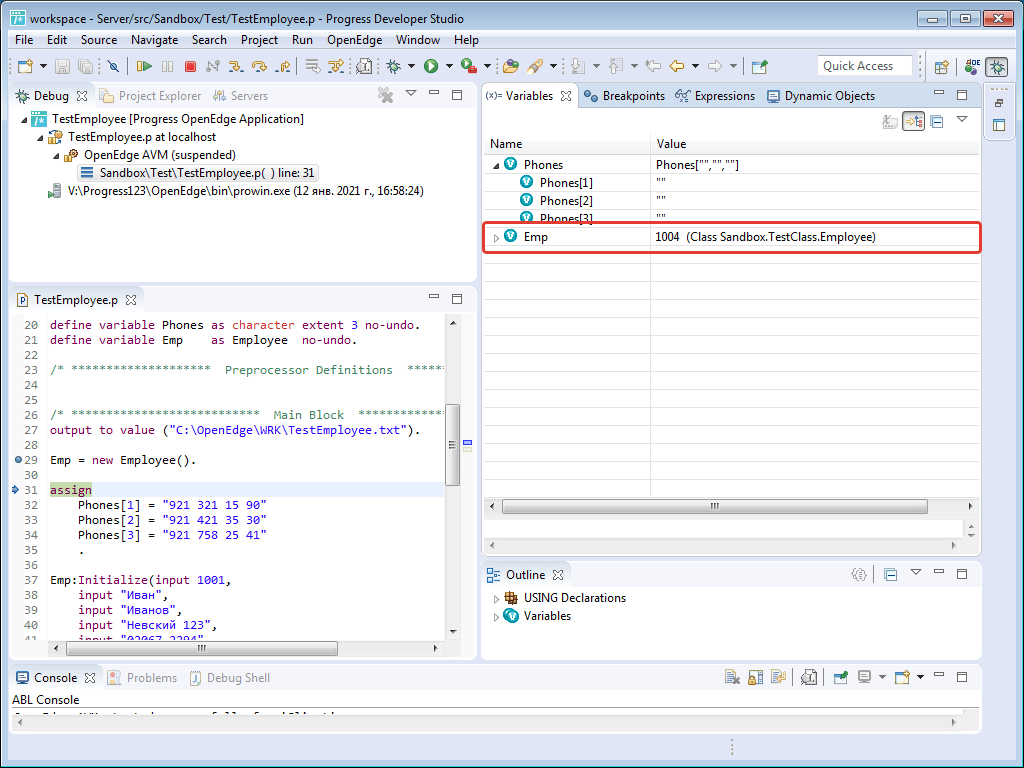Viewport: 1024px width, 768px height.
Task: Click inside the Quick Access field
Action: [x=864, y=66]
